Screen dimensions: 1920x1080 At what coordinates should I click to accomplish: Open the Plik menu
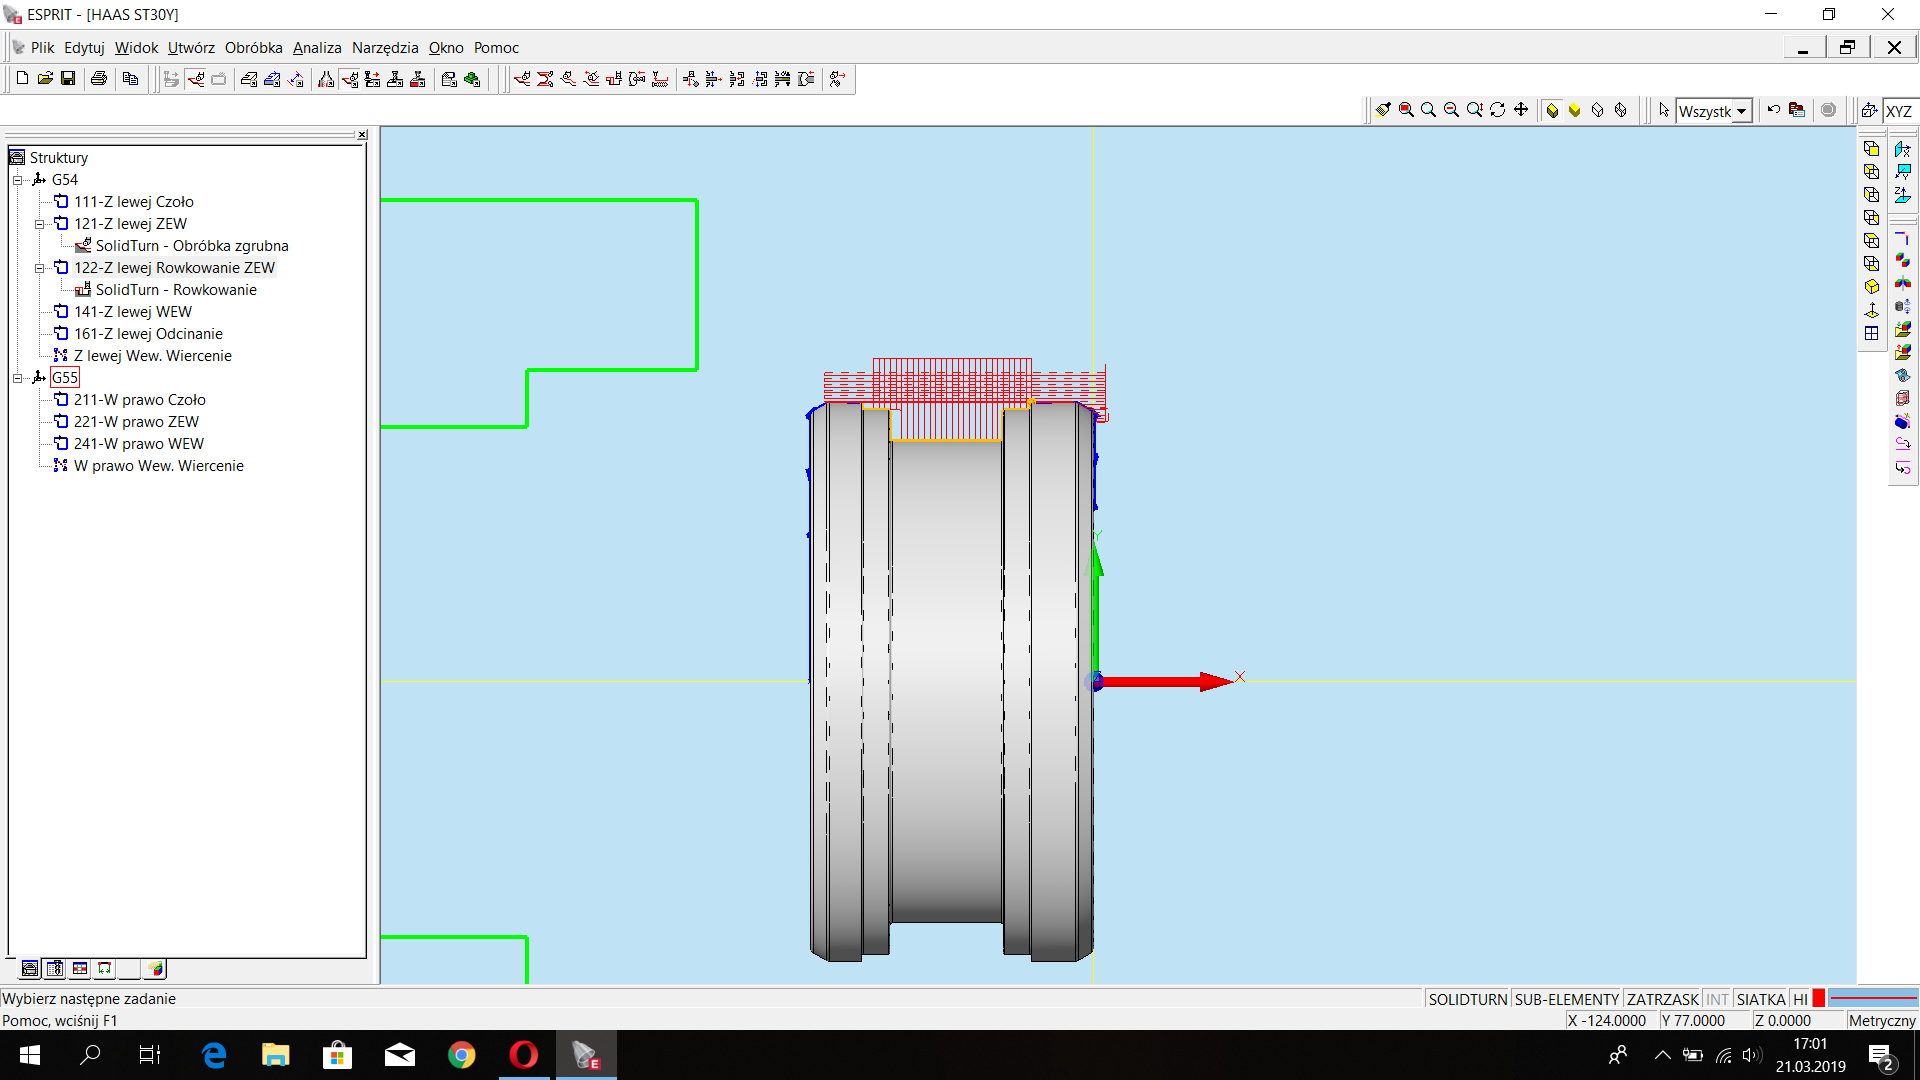42,48
